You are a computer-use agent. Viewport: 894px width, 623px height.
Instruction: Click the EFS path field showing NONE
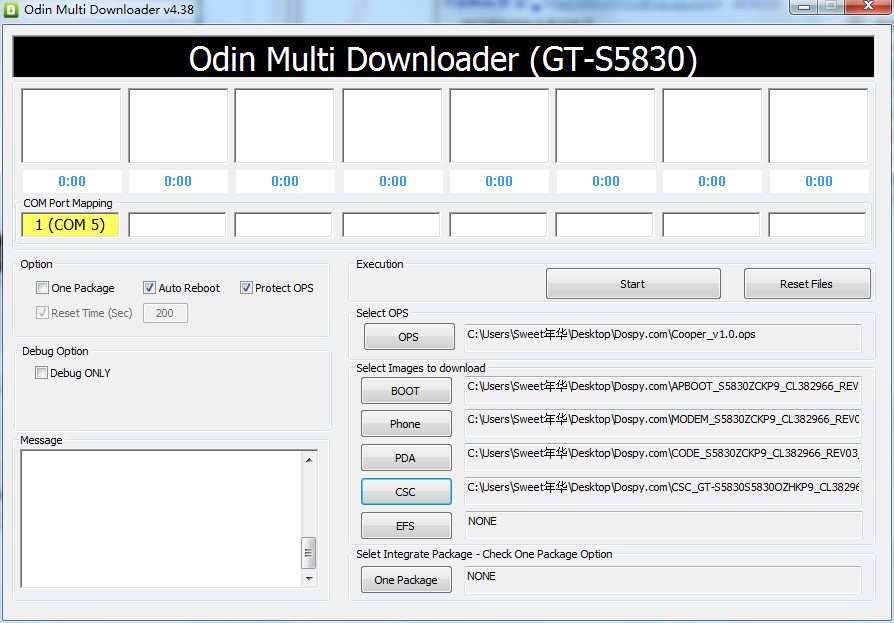663,525
